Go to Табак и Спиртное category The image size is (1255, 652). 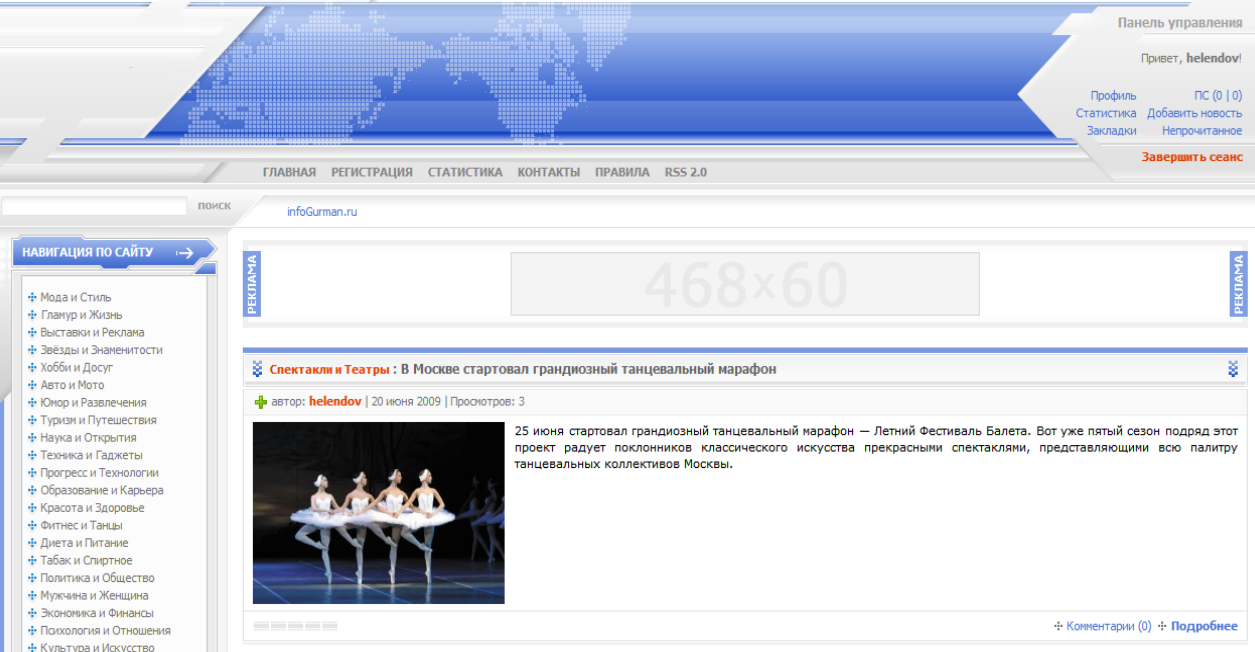[86, 560]
